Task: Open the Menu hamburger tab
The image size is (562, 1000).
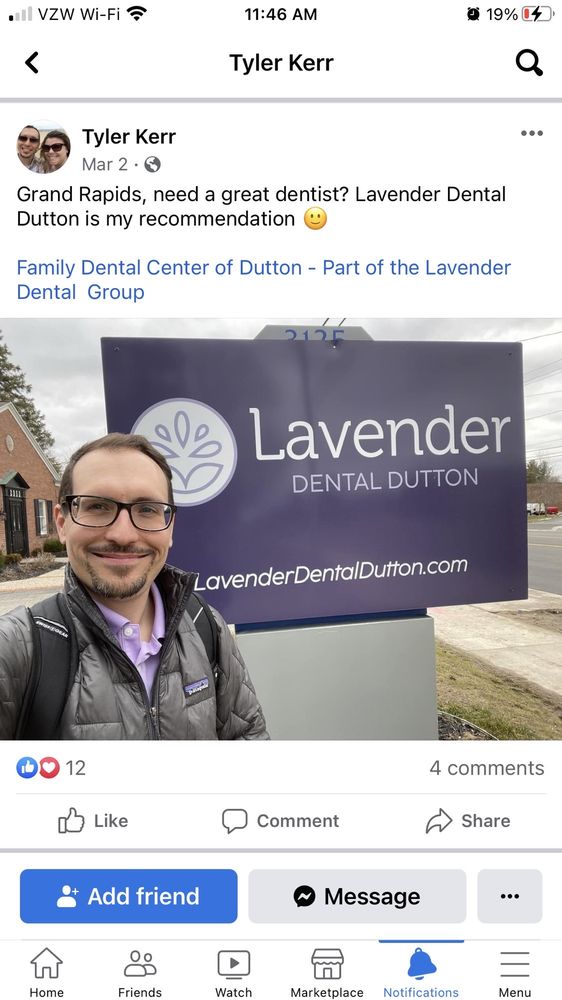Action: point(515,973)
